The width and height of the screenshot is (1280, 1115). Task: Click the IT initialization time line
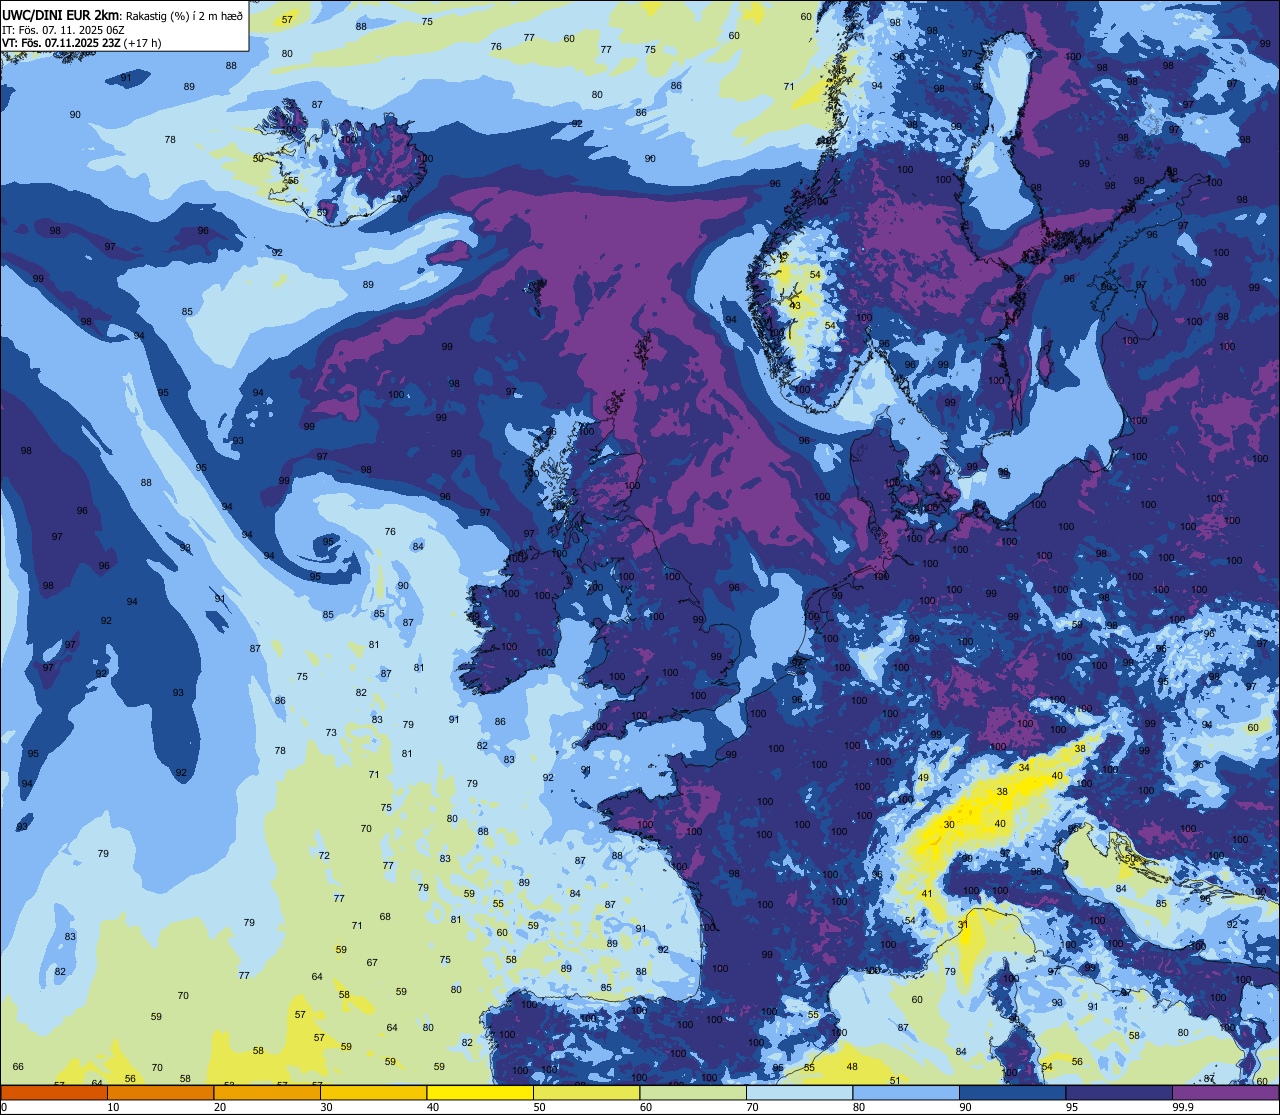point(63,30)
